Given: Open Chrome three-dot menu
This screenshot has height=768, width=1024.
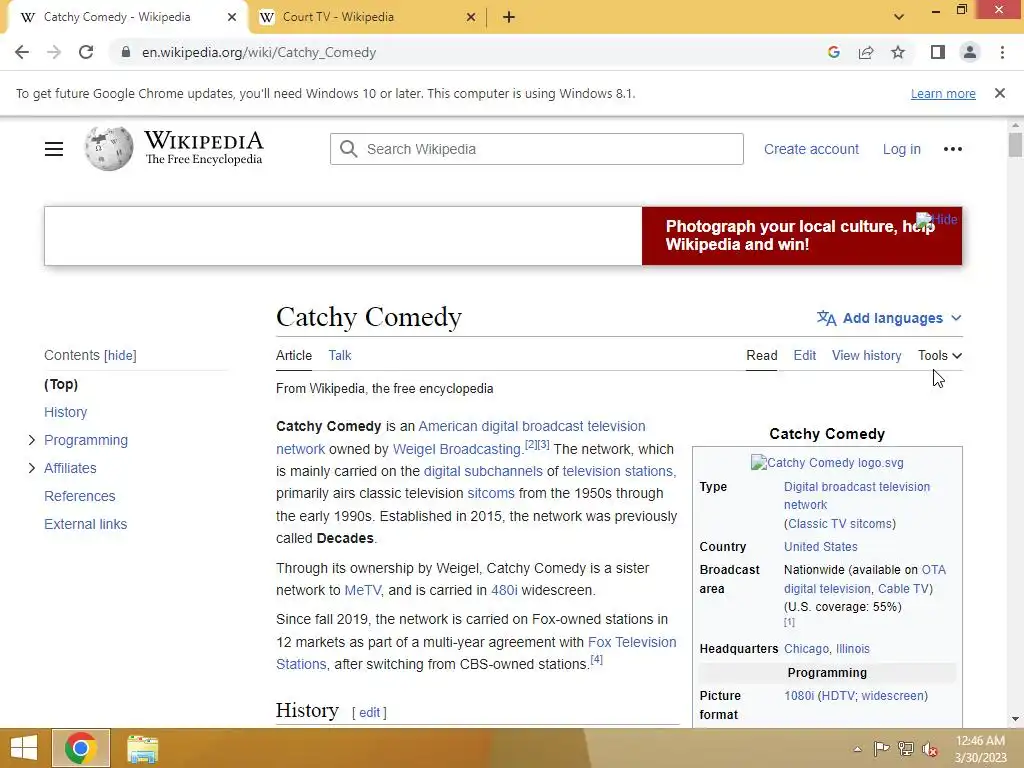Looking at the screenshot, I should 1002,52.
